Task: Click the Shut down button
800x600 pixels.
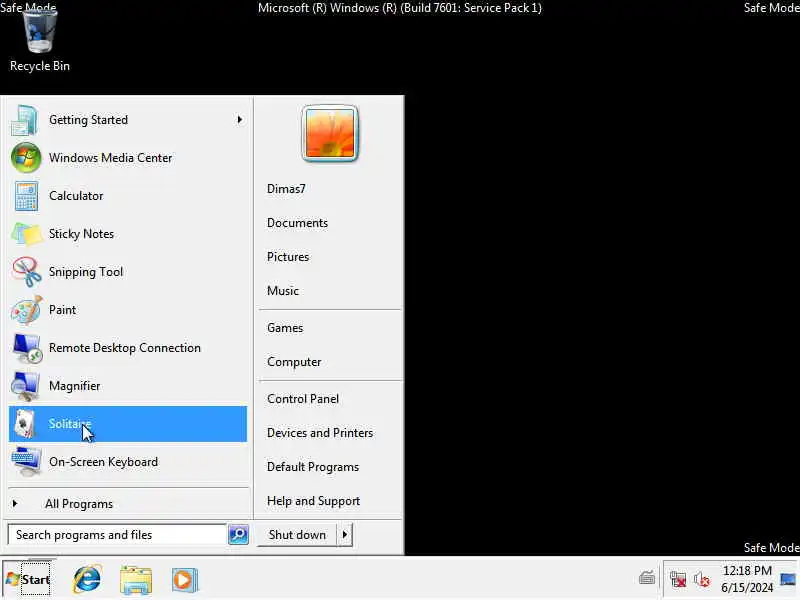Action: 297,535
